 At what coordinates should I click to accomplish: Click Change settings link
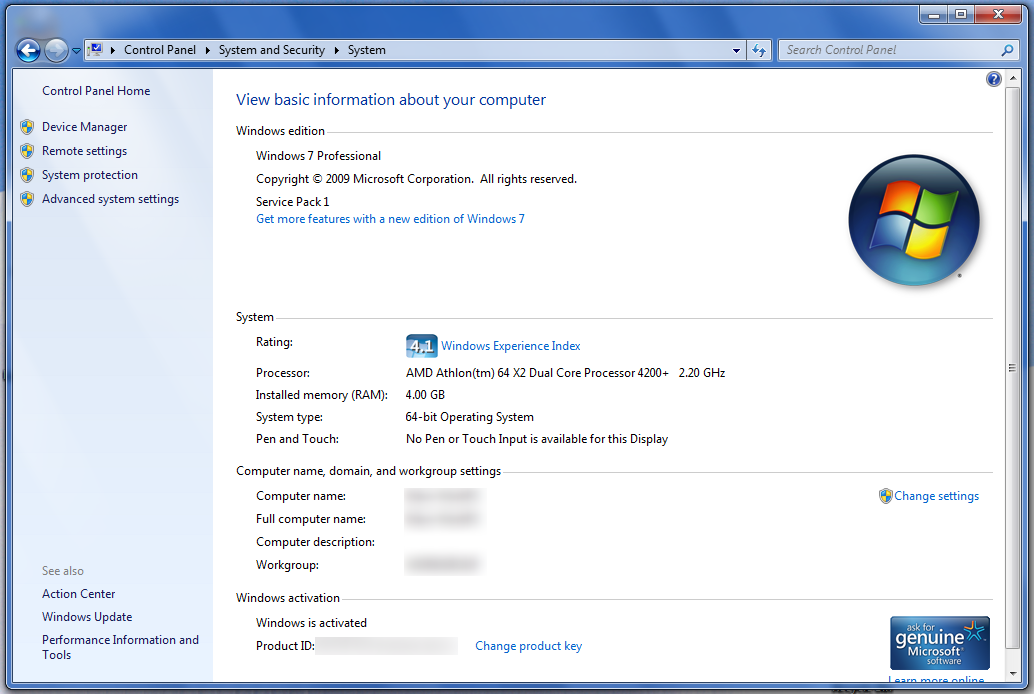click(936, 496)
